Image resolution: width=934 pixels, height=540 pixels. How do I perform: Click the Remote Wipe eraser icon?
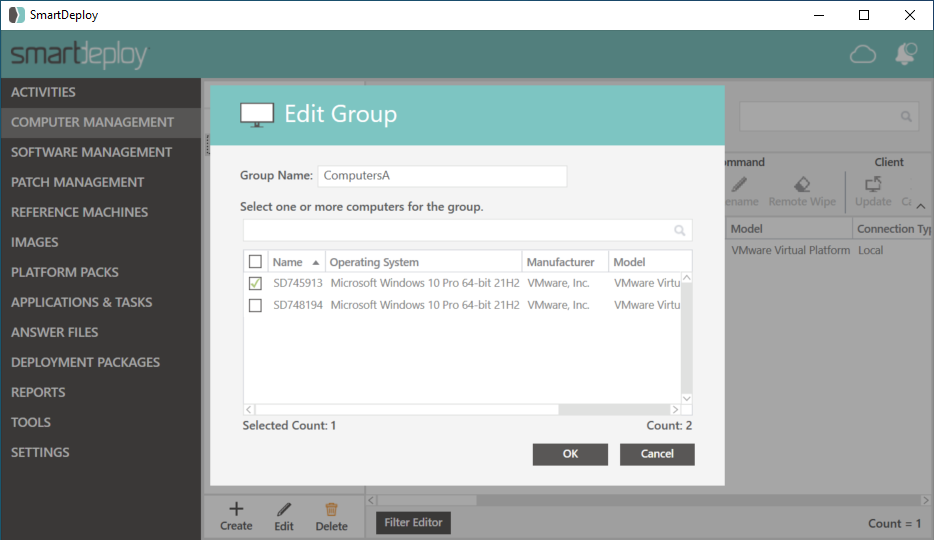coord(802,185)
